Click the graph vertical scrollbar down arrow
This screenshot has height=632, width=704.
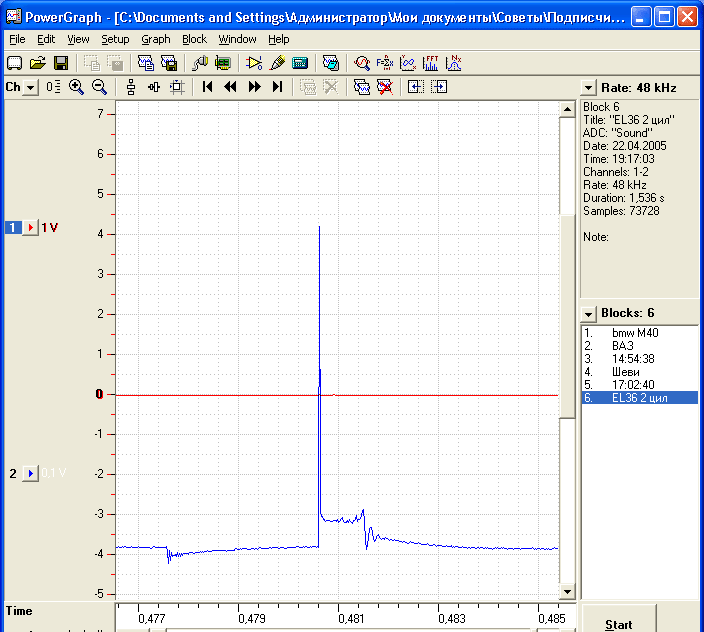pyautogui.click(x=567, y=592)
